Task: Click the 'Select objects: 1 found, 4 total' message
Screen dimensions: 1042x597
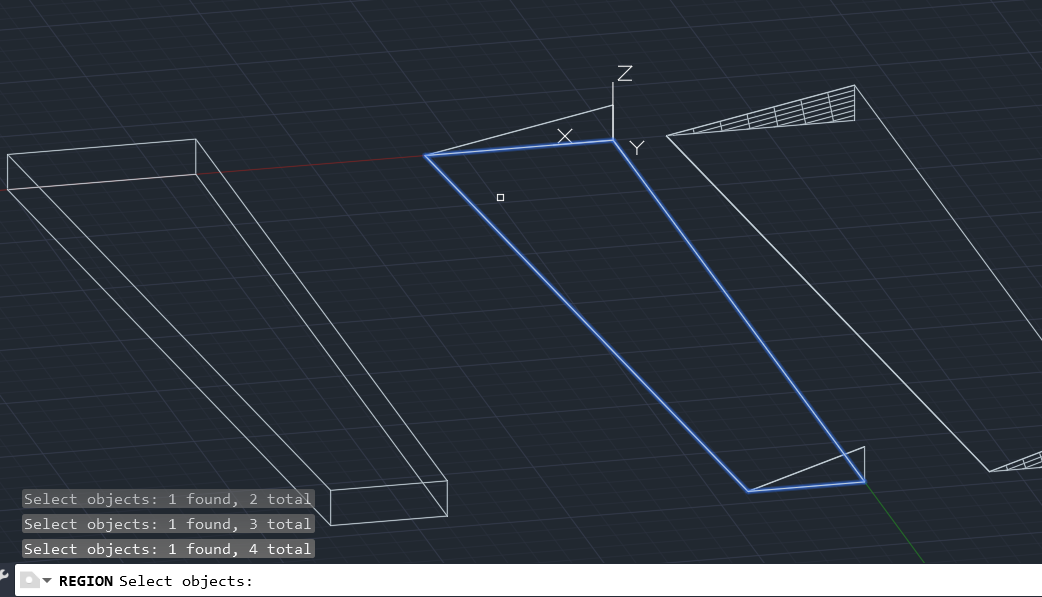Action: coord(166,548)
